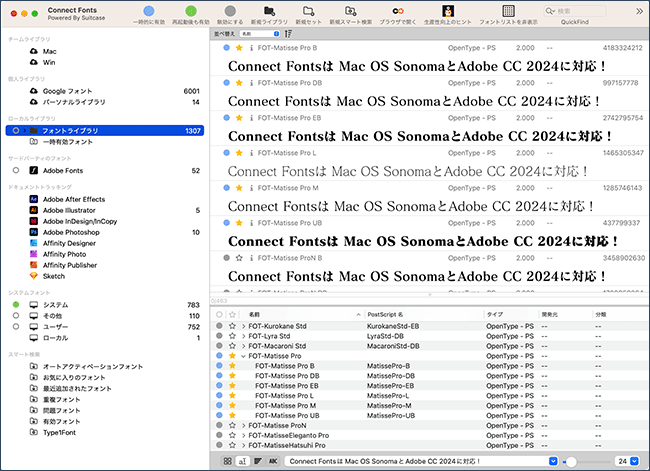The width and height of the screenshot is (650, 471).
Task: Sort by 分類 column header
Action: (620, 315)
